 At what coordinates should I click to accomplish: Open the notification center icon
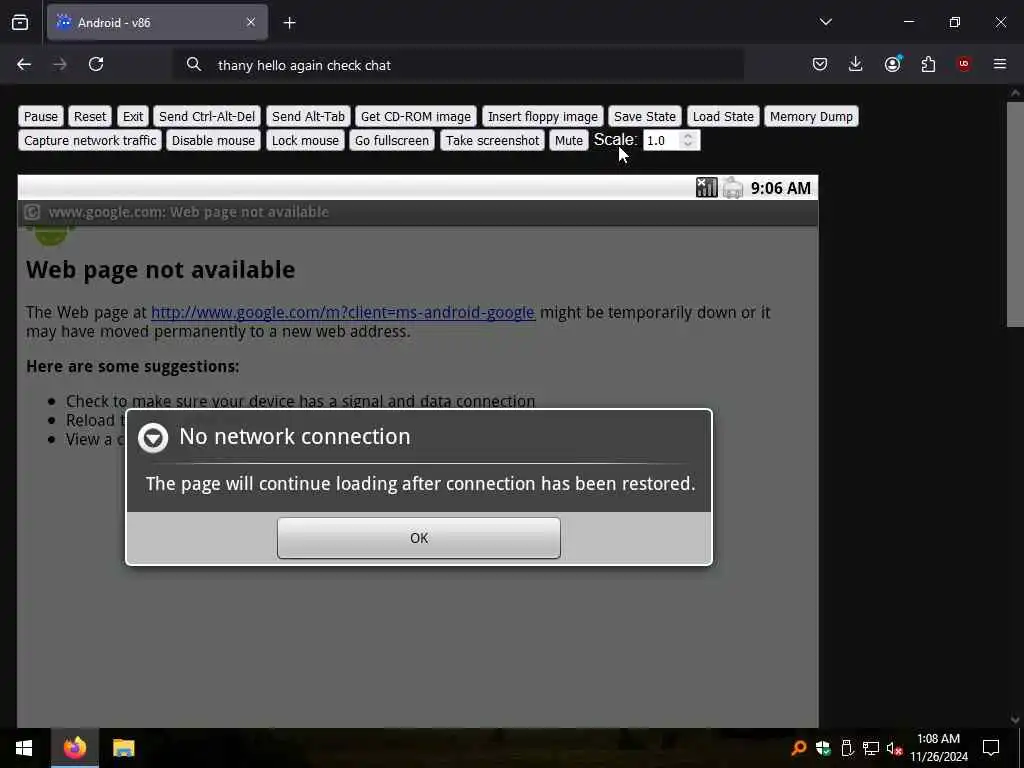991,748
